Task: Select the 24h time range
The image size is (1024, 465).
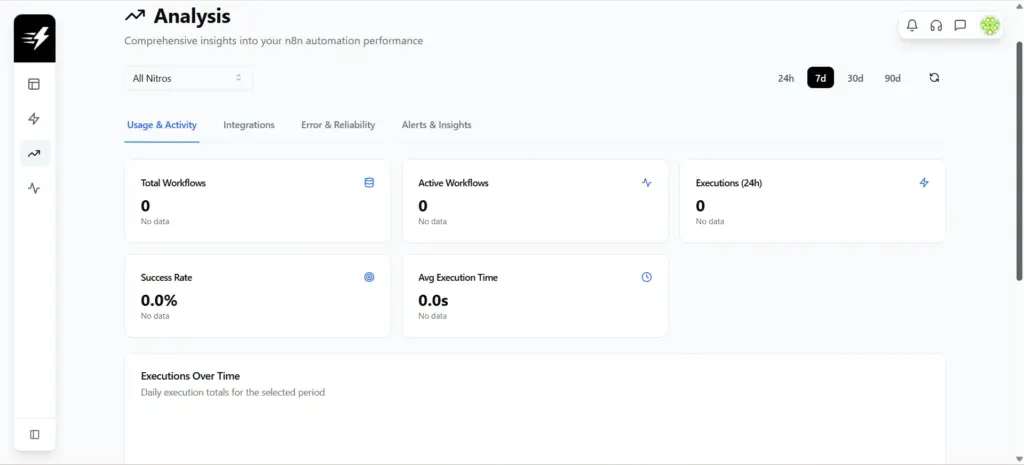Action: [786, 78]
